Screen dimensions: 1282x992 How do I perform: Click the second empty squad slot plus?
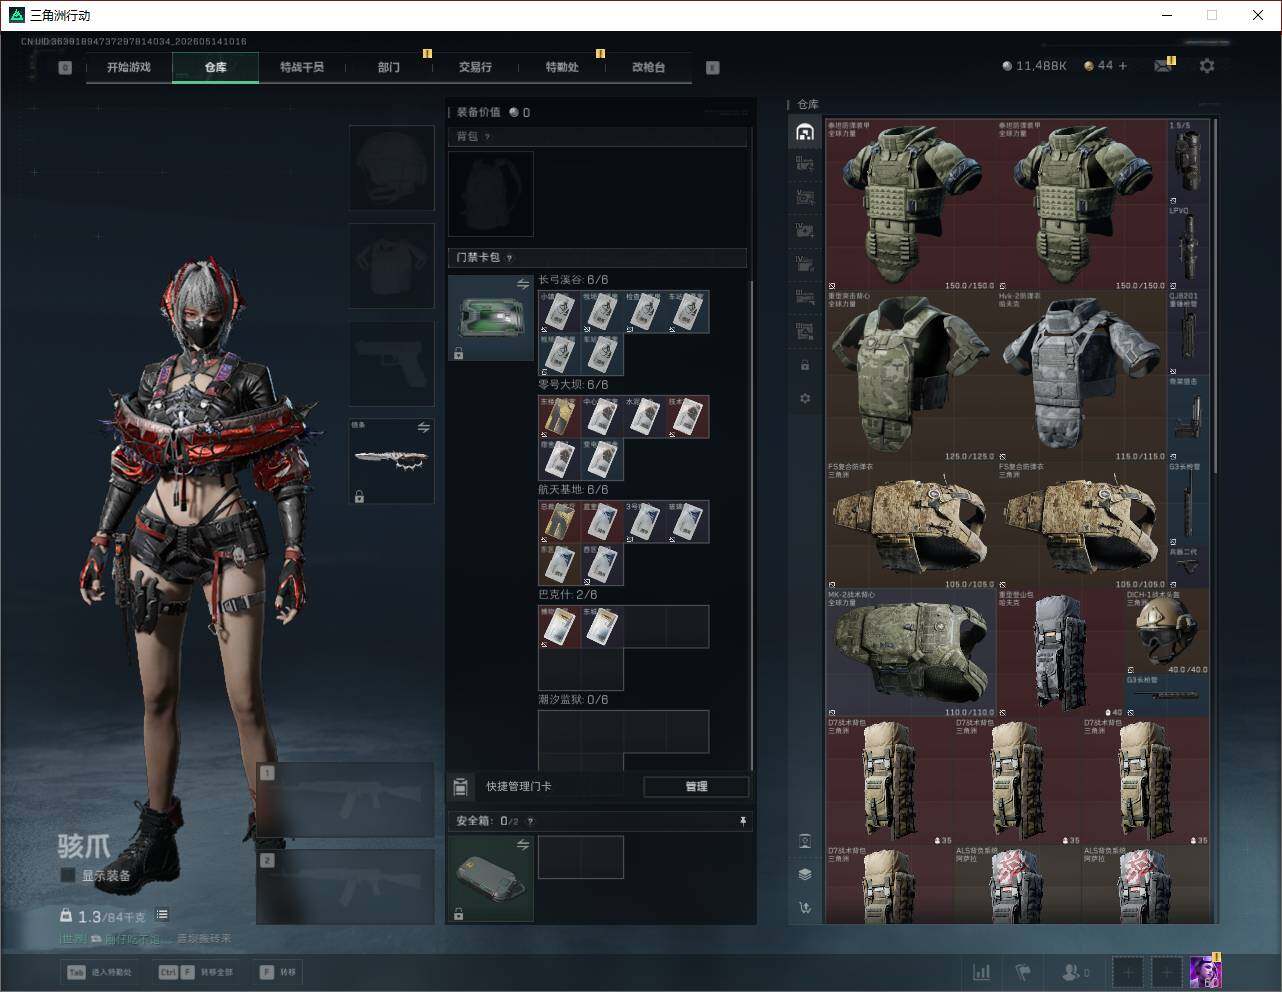tap(1166, 972)
